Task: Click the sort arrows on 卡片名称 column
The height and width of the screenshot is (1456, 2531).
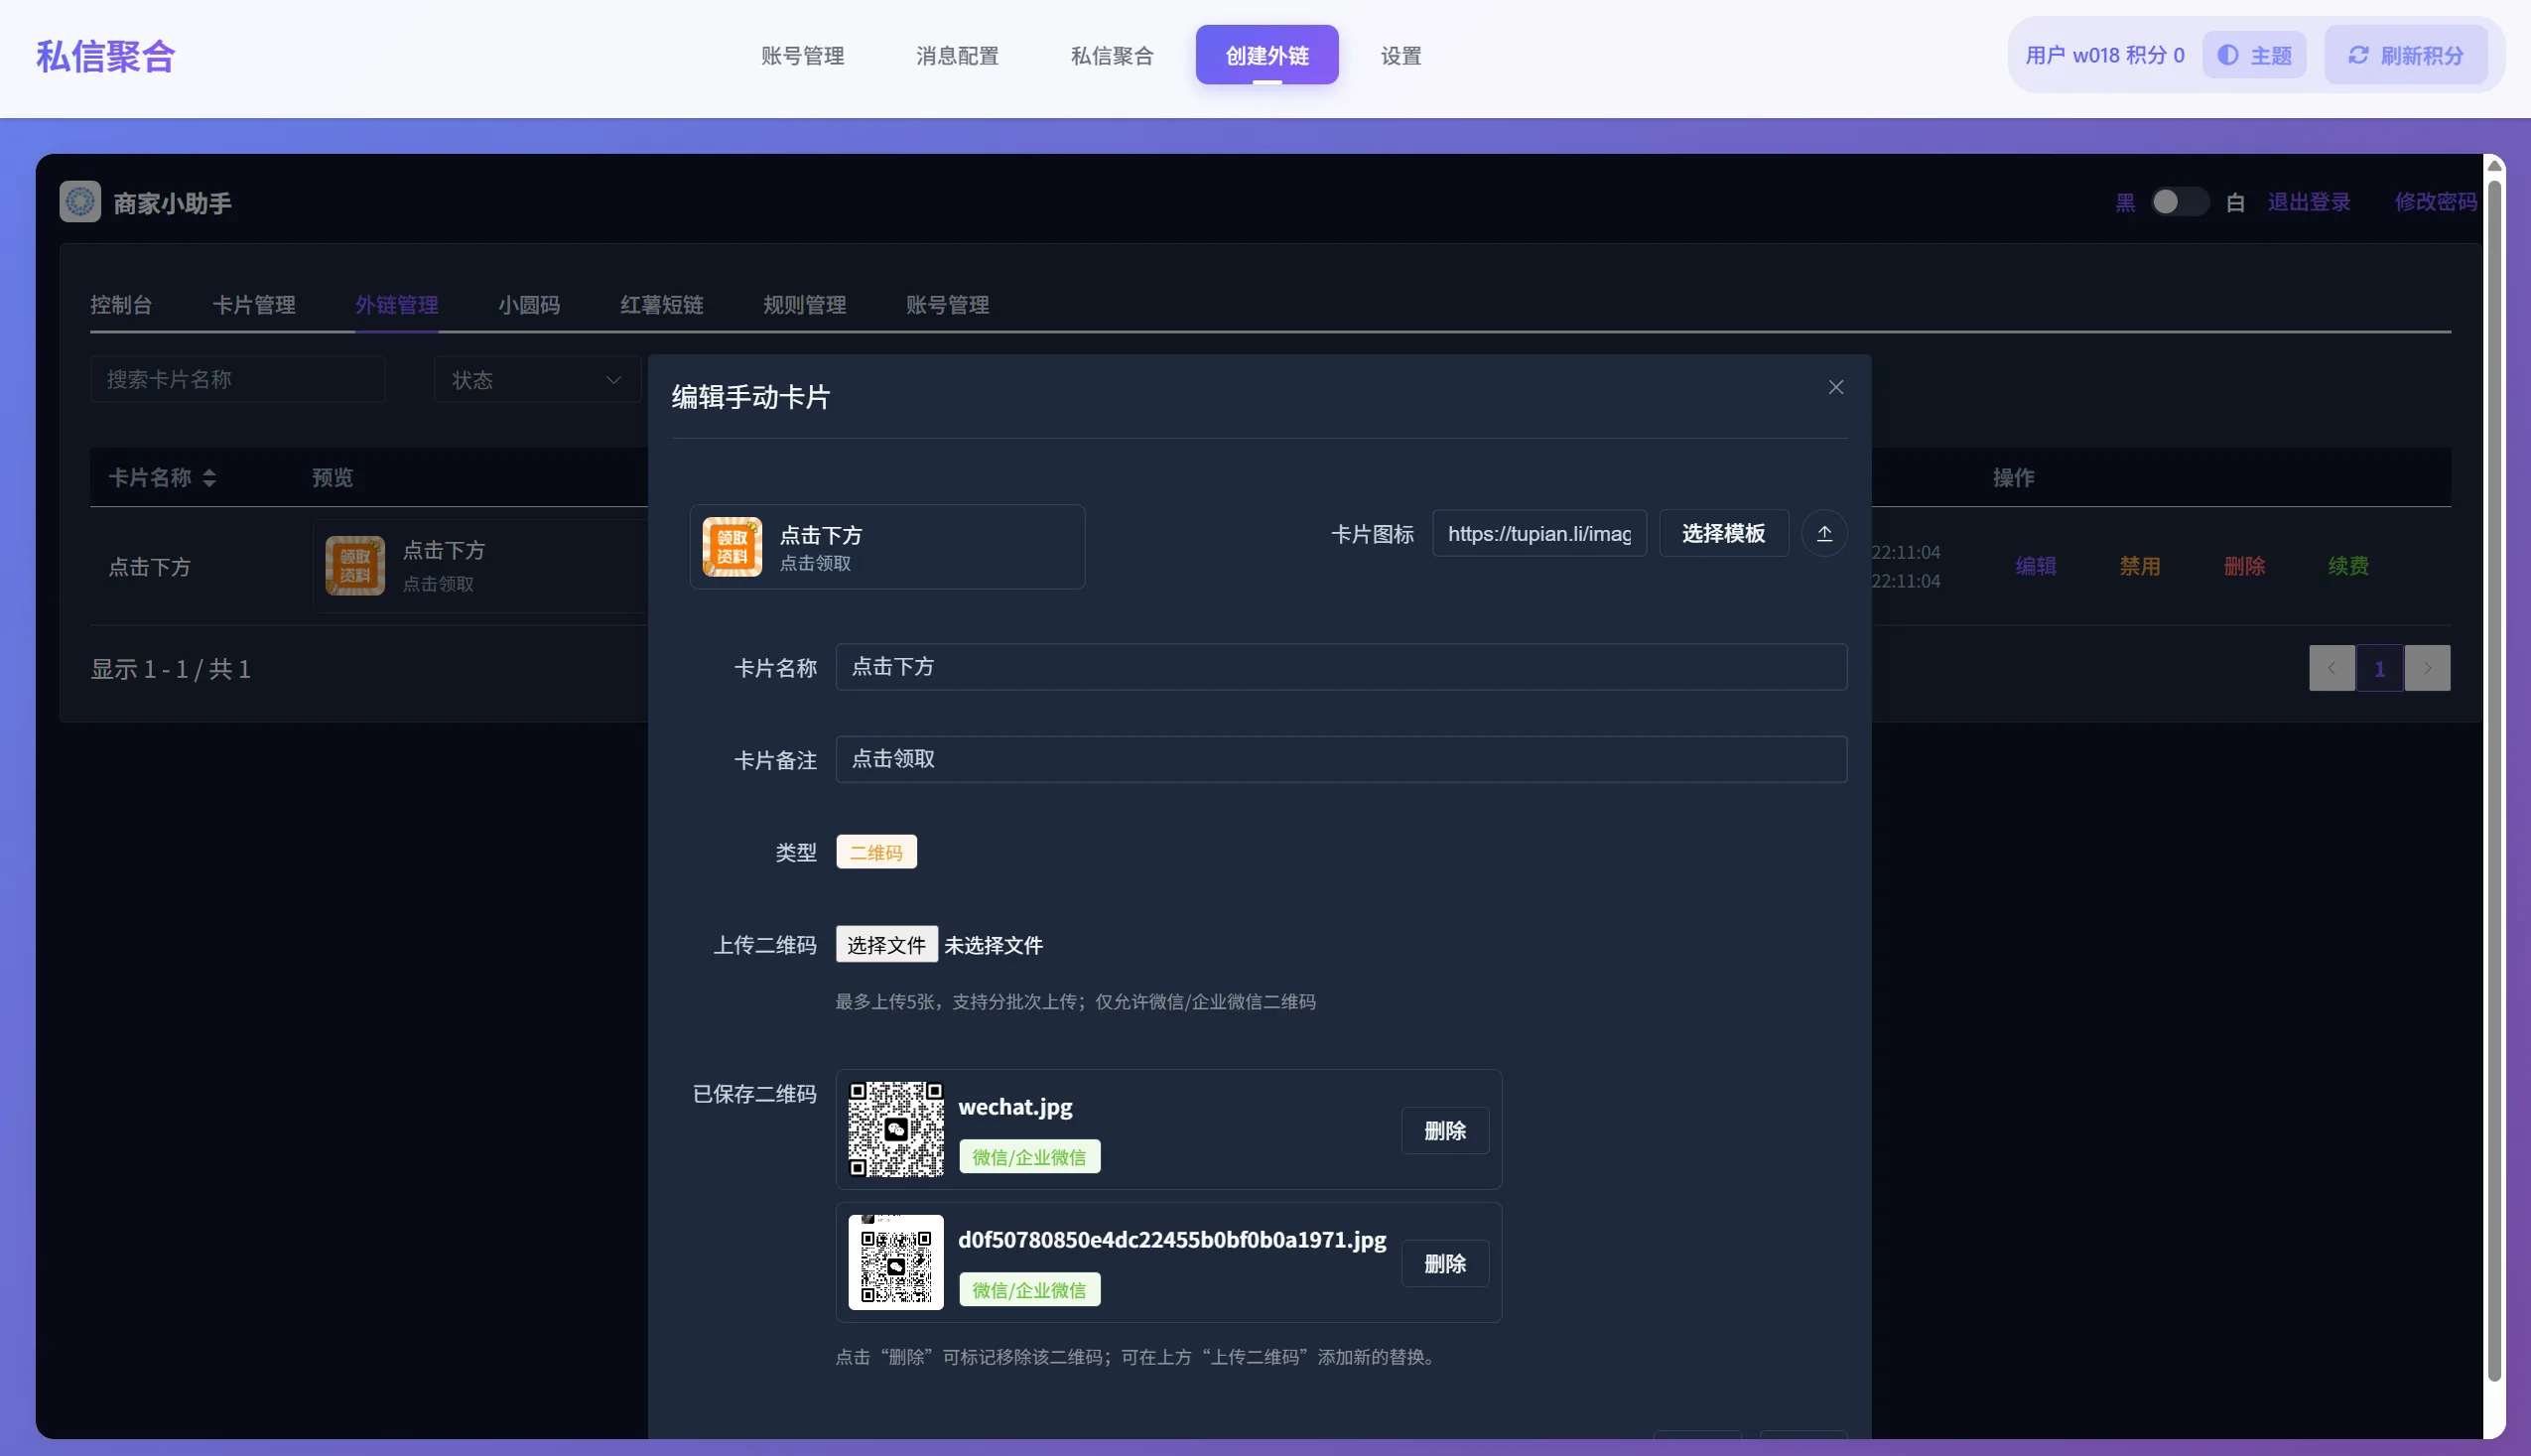Action: click(210, 478)
